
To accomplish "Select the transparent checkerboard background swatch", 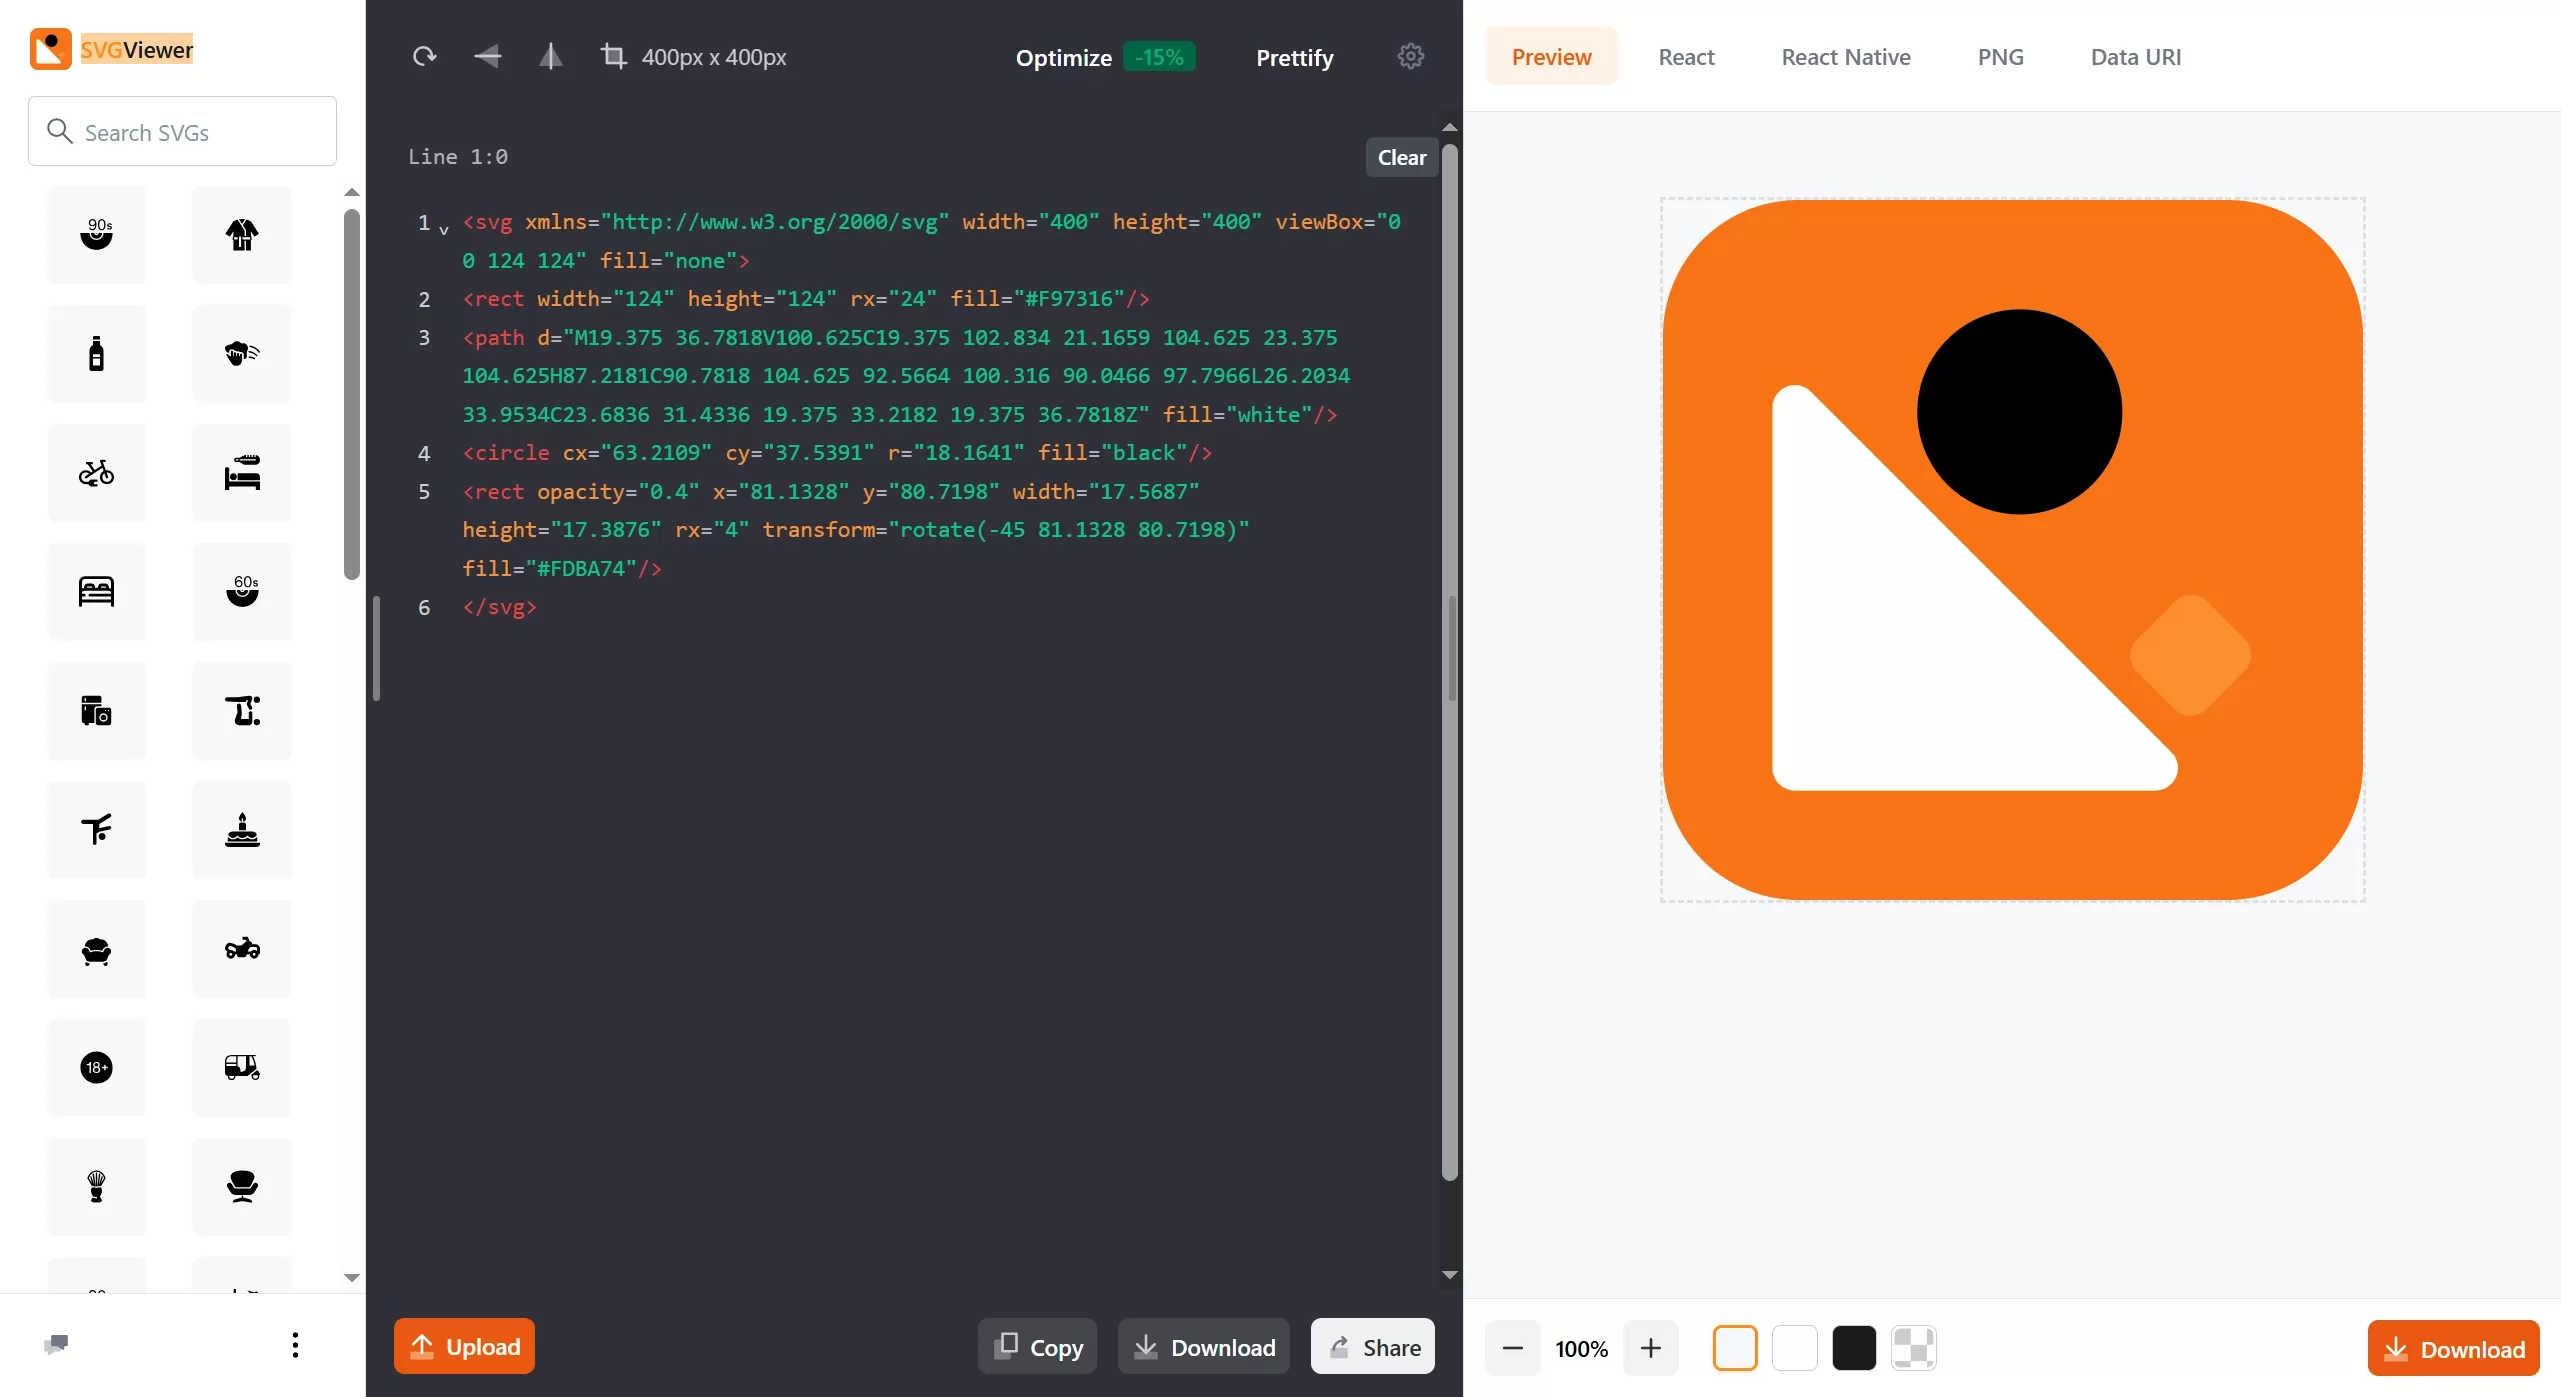I will click(1914, 1348).
